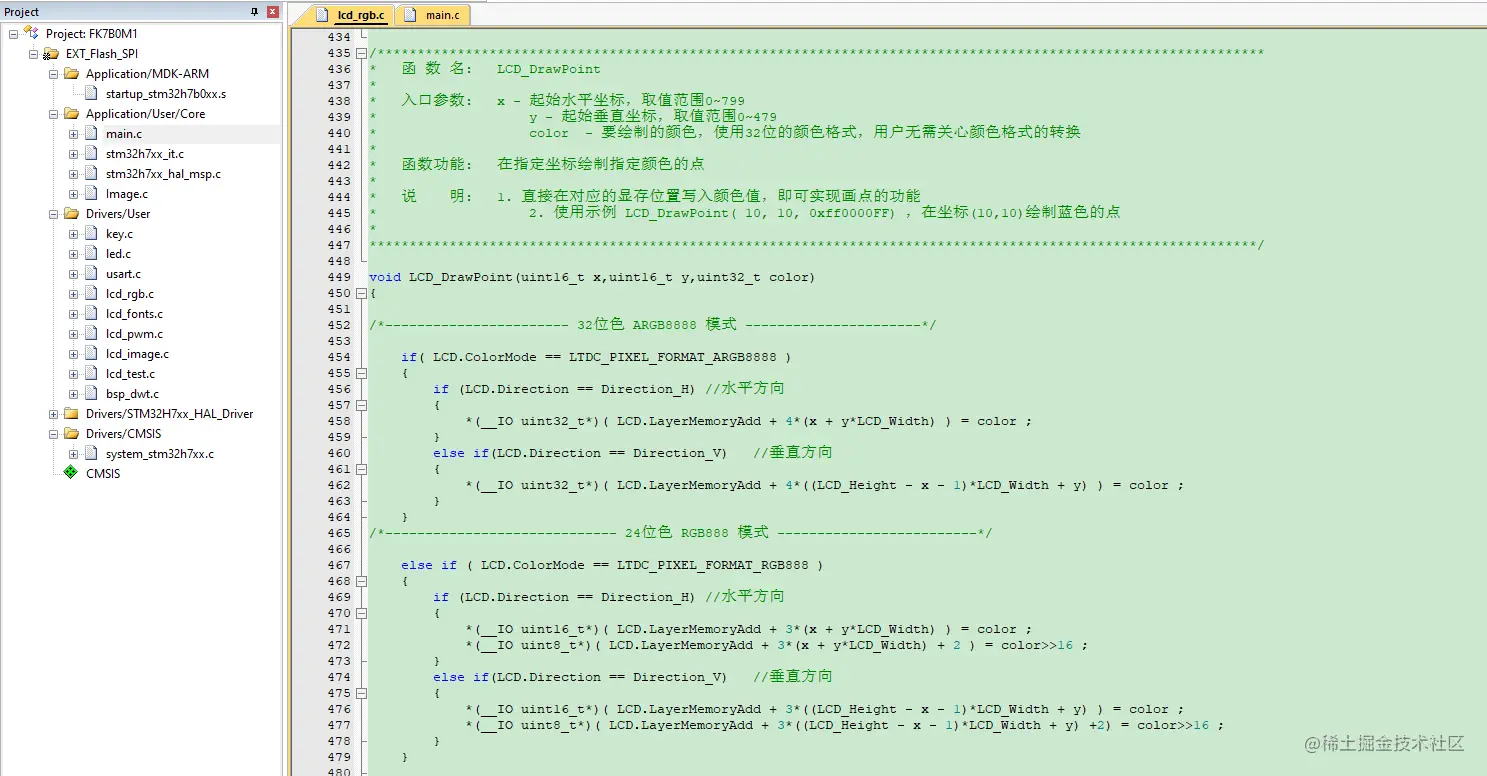Click the Project panel title bar text

tap(22, 12)
